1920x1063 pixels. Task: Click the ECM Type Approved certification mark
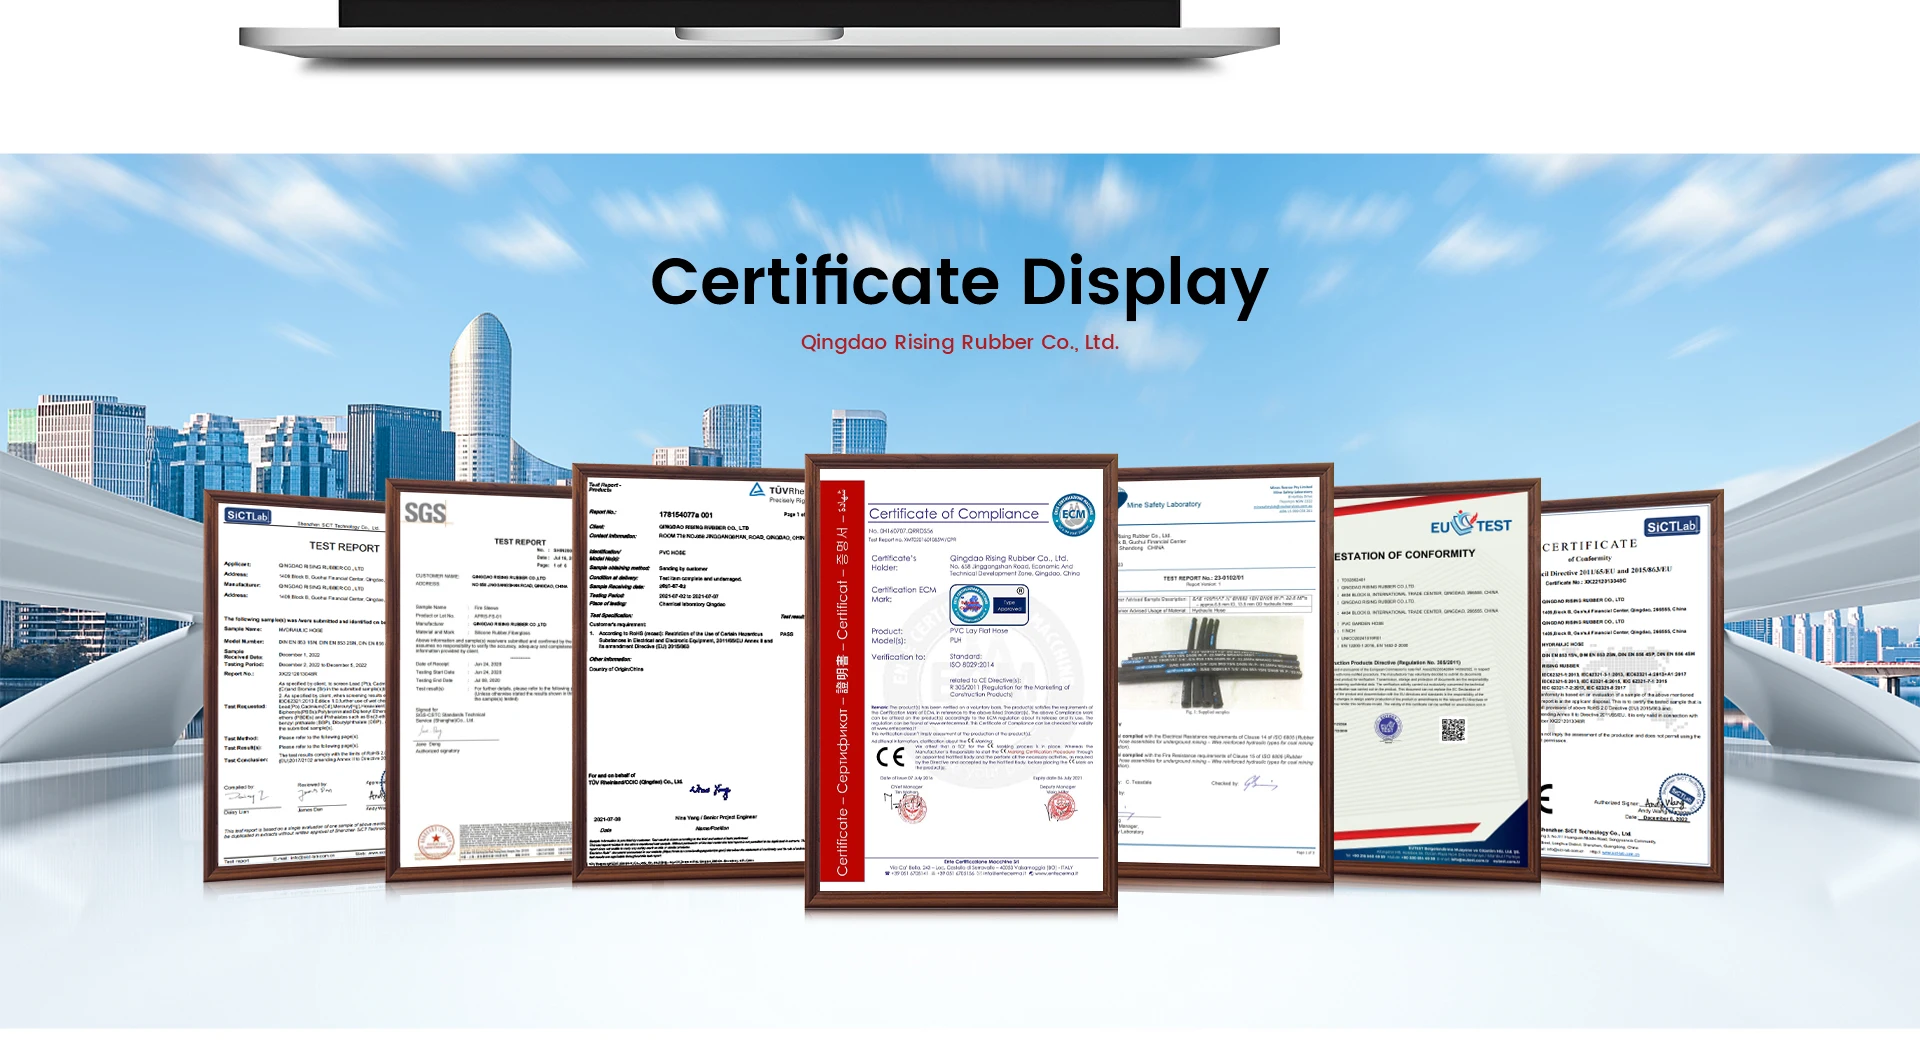coord(988,605)
